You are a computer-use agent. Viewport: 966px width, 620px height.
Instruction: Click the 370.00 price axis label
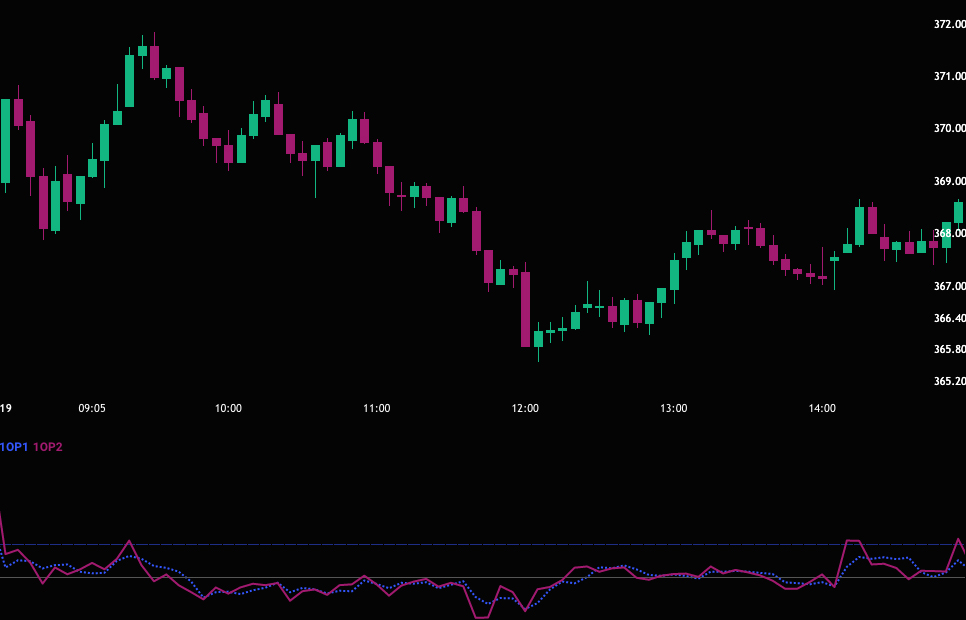tap(950, 128)
